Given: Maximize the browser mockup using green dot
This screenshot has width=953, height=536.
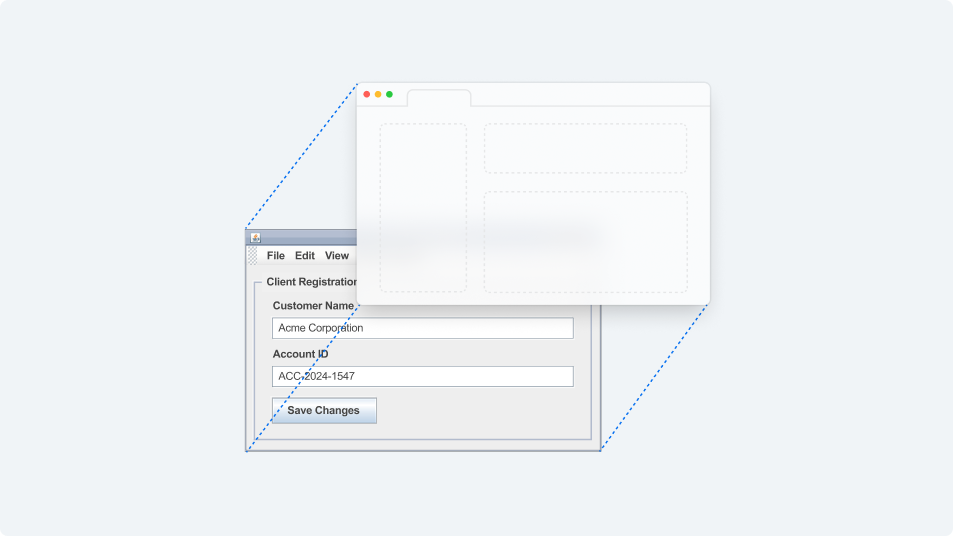Looking at the screenshot, I should [390, 94].
